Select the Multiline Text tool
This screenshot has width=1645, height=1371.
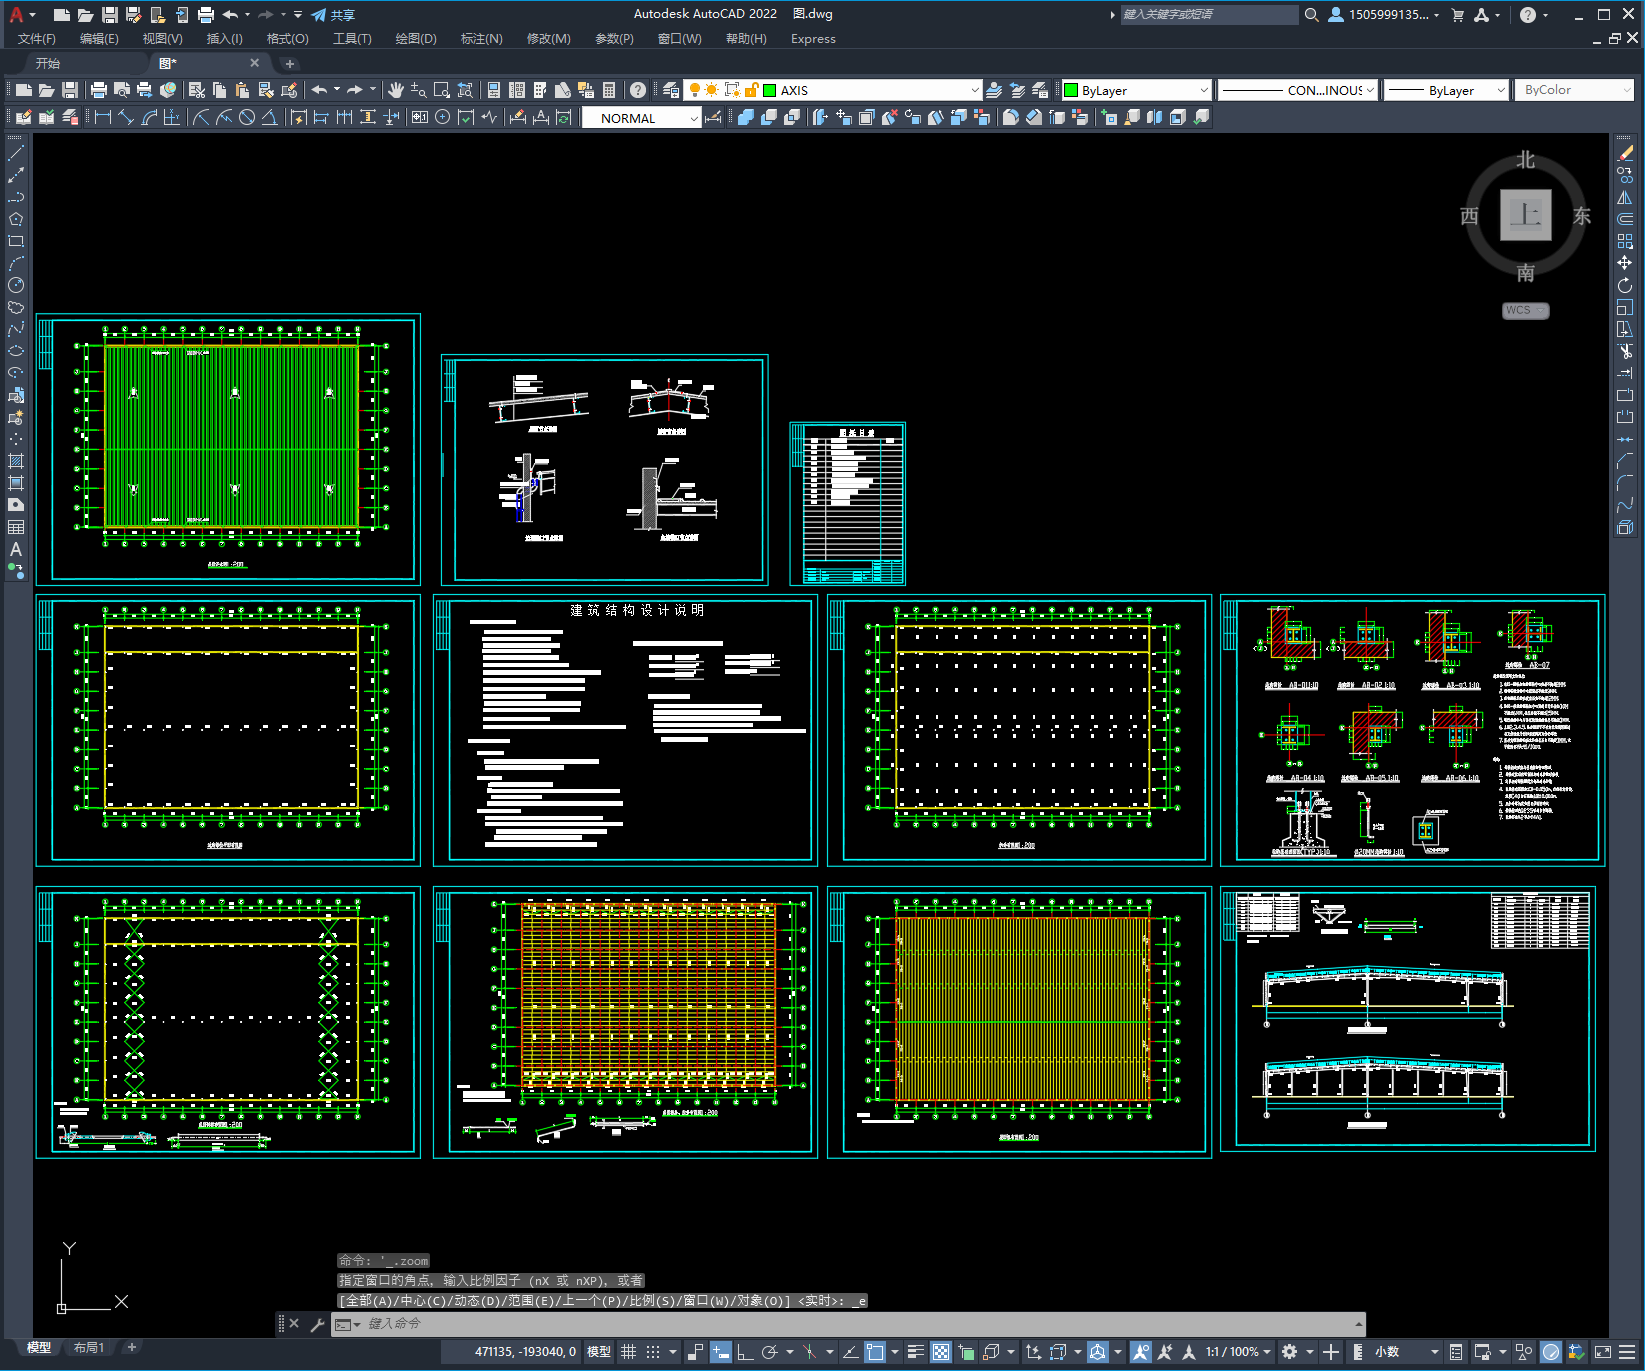(x=16, y=549)
